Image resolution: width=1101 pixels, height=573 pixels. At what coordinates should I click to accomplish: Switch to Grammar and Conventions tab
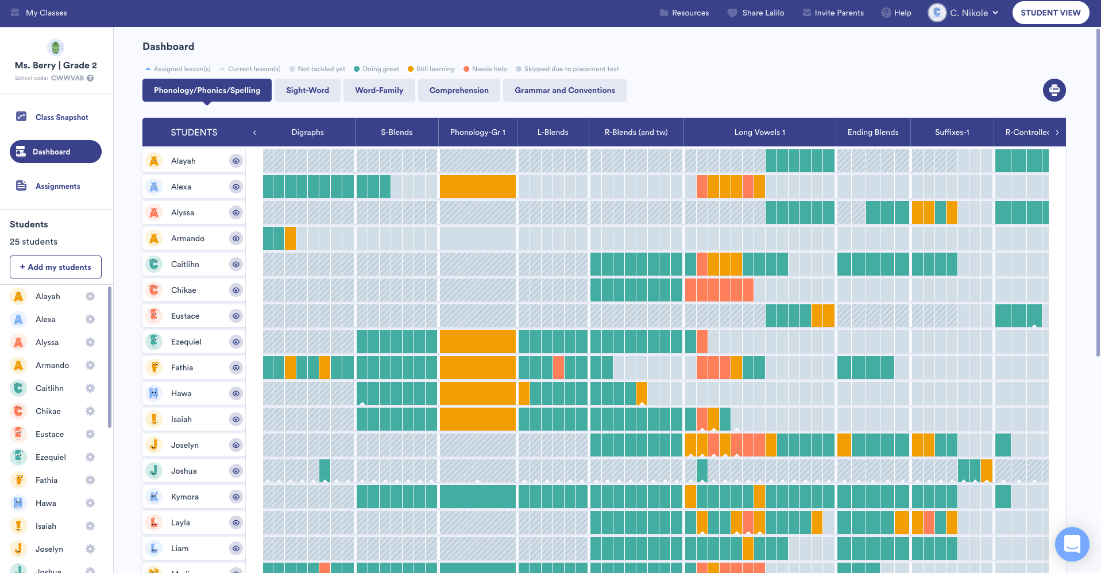[x=565, y=90]
